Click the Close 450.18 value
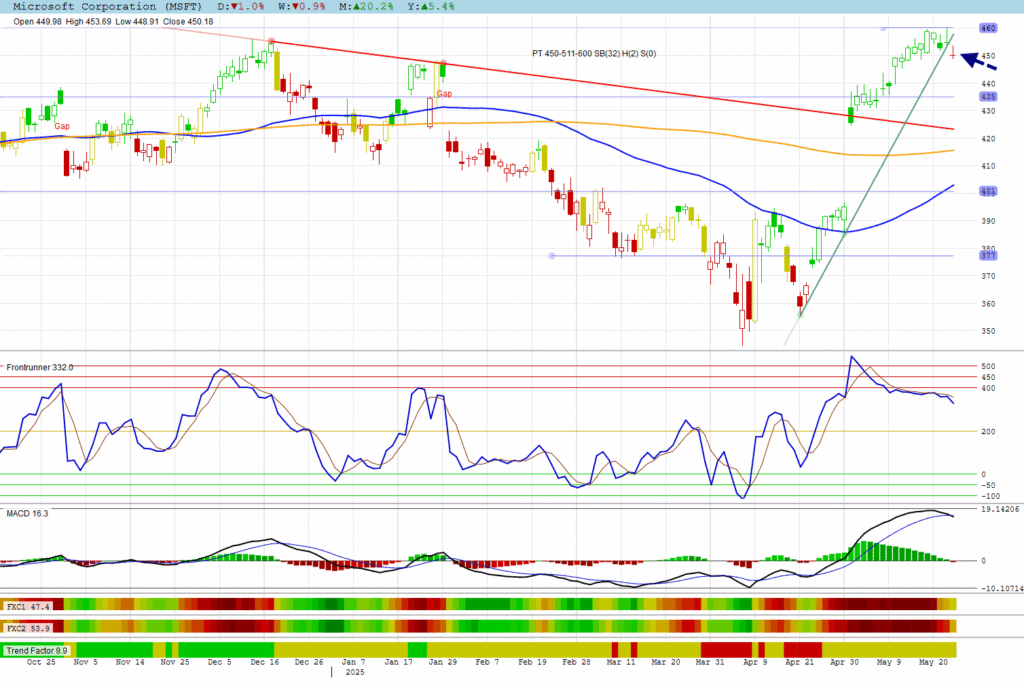The height and width of the screenshot is (689, 1024). [x=188, y=22]
